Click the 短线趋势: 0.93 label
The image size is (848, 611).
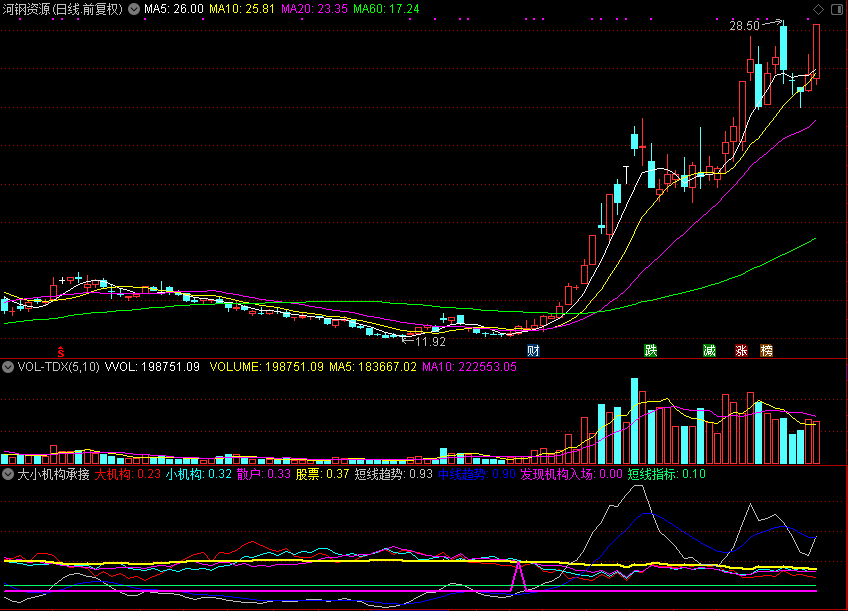click(x=394, y=475)
